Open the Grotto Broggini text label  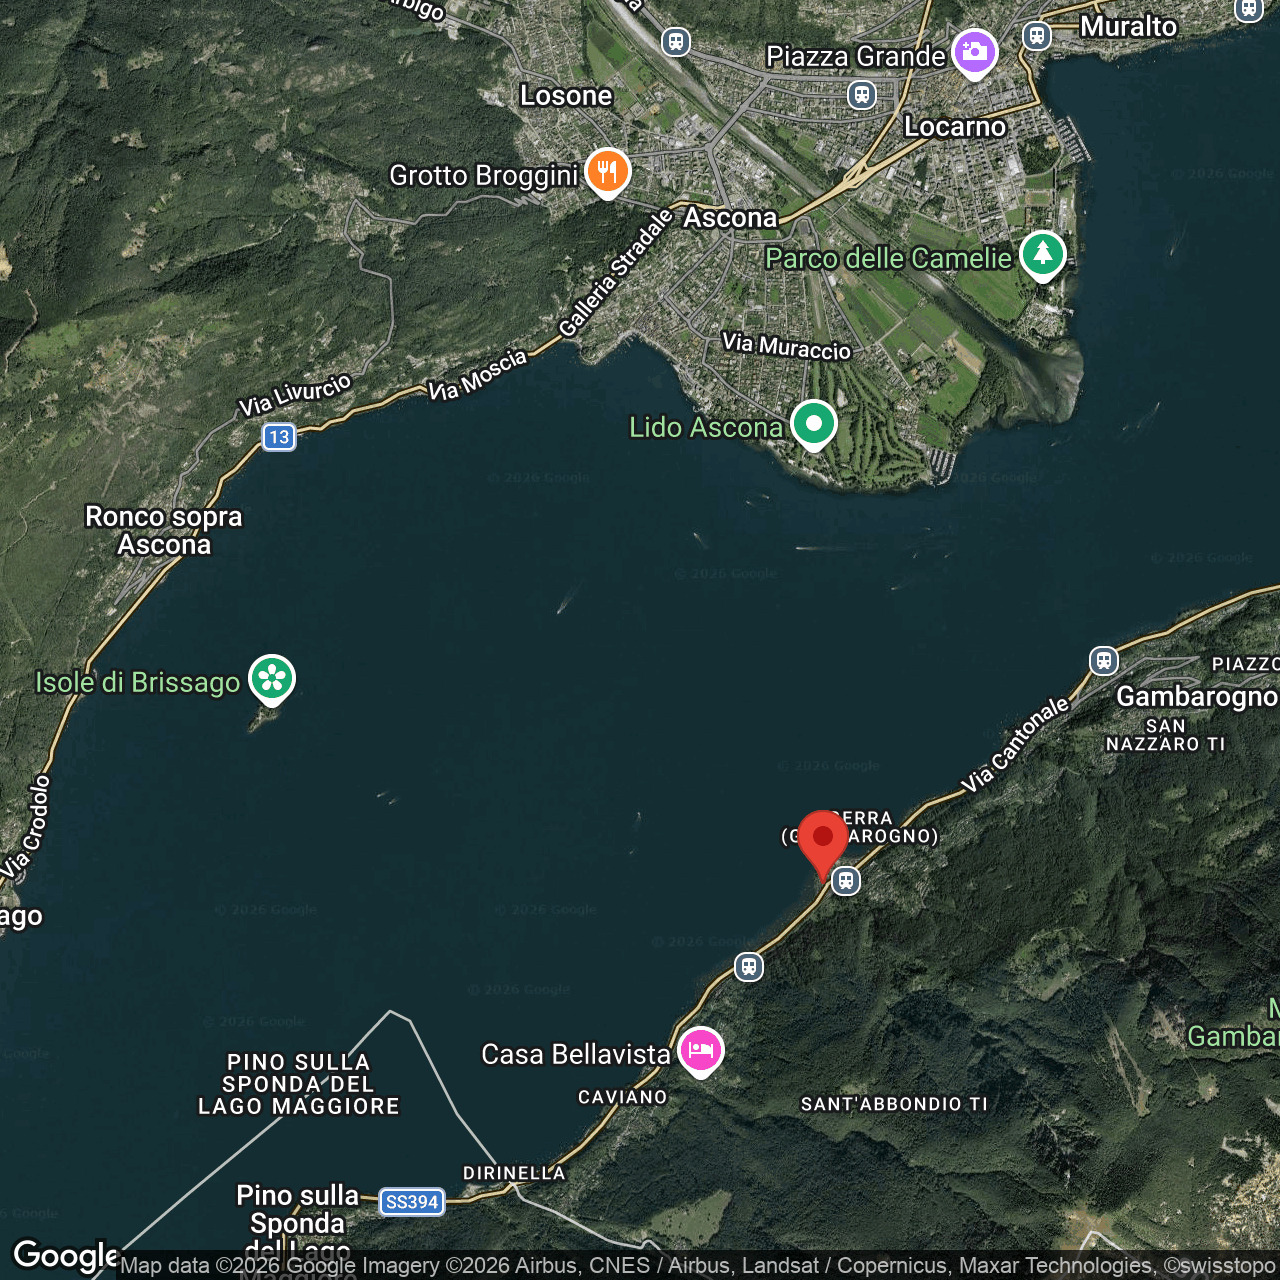click(484, 176)
